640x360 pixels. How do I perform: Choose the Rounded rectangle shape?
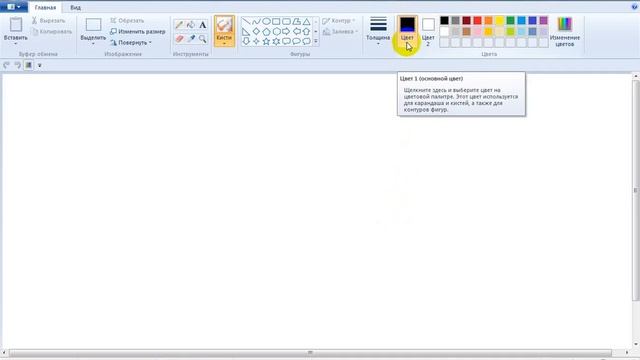point(286,21)
